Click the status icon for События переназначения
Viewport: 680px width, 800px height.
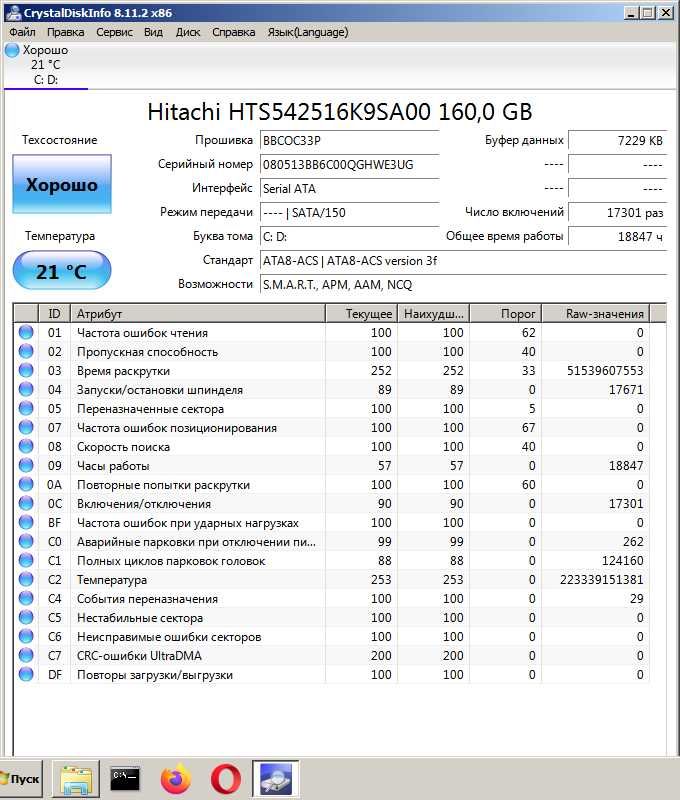point(26,598)
